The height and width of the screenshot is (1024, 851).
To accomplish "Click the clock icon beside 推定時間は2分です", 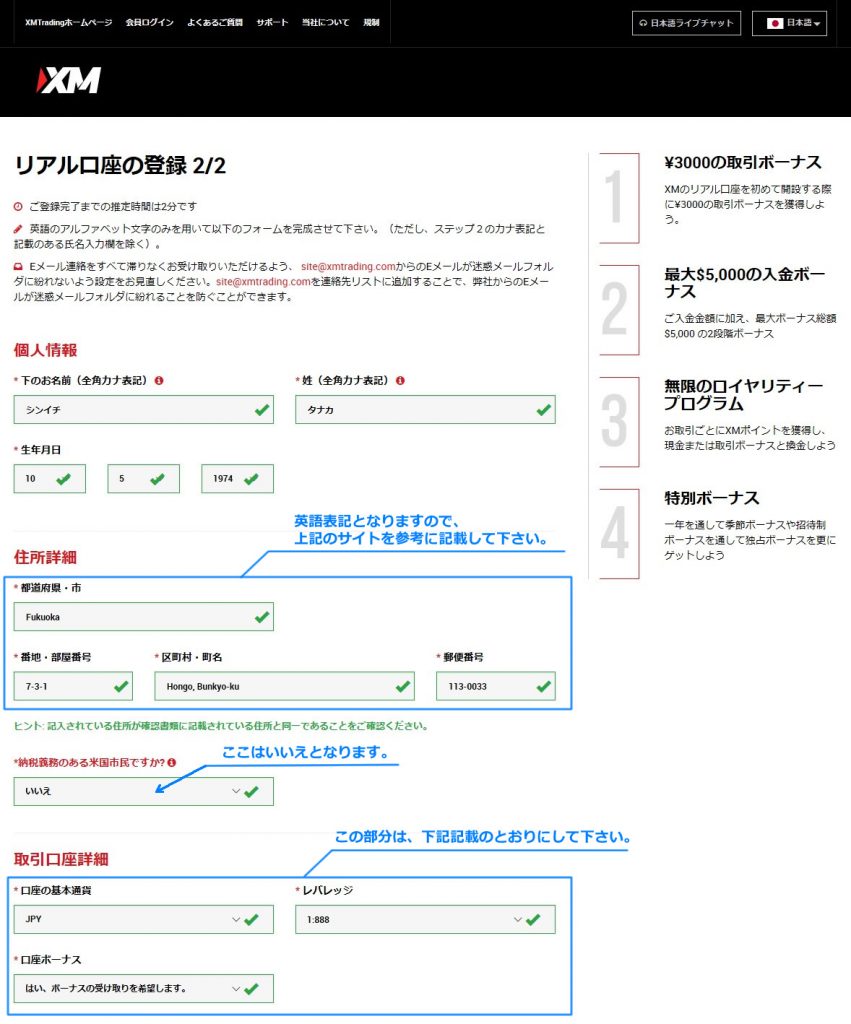I will [x=18, y=206].
